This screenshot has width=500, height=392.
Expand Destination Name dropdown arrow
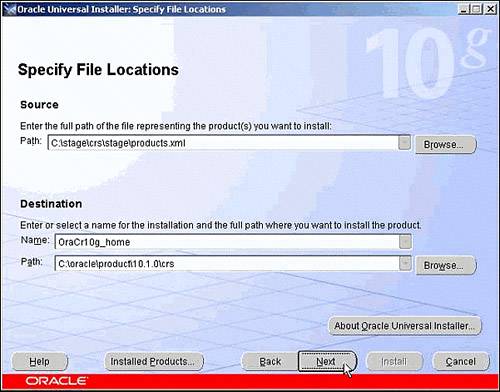click(x=405, y=242)
